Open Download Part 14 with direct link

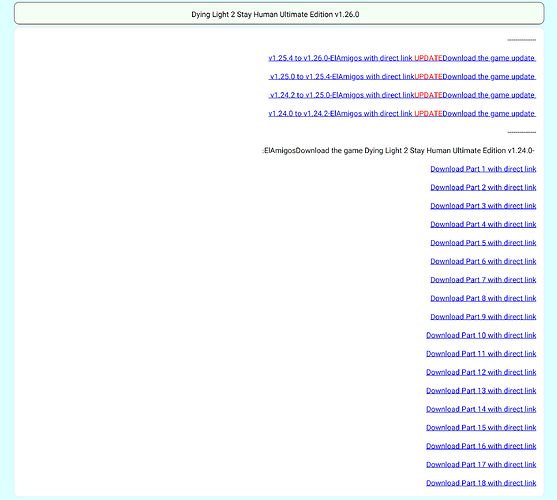481,409
